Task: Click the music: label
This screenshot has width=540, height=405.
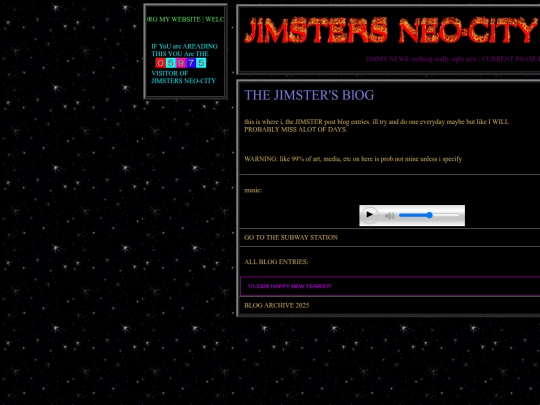Action: click(253, 190)
